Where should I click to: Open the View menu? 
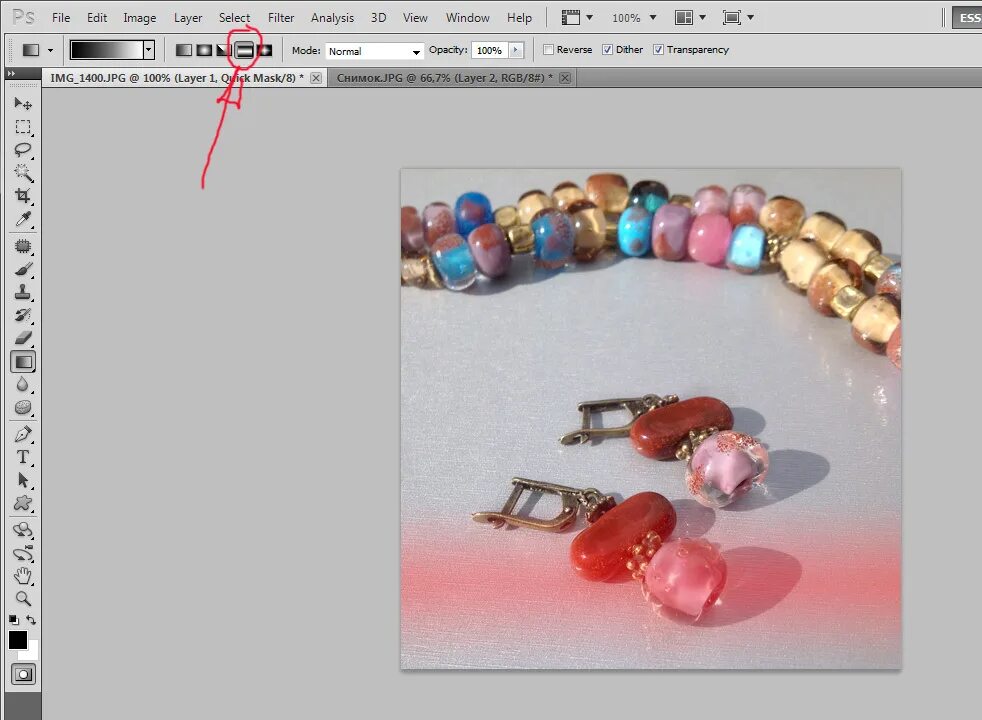click(415, 18)
